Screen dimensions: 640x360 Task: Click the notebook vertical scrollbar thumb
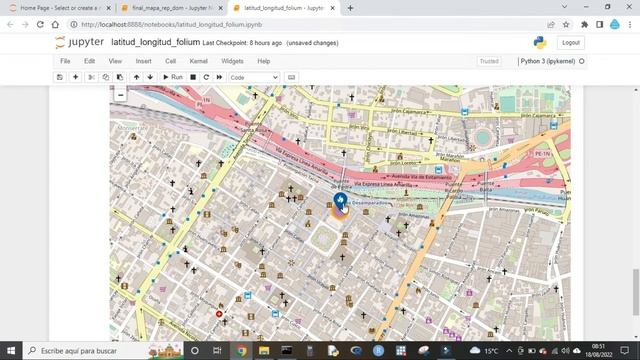636,292
